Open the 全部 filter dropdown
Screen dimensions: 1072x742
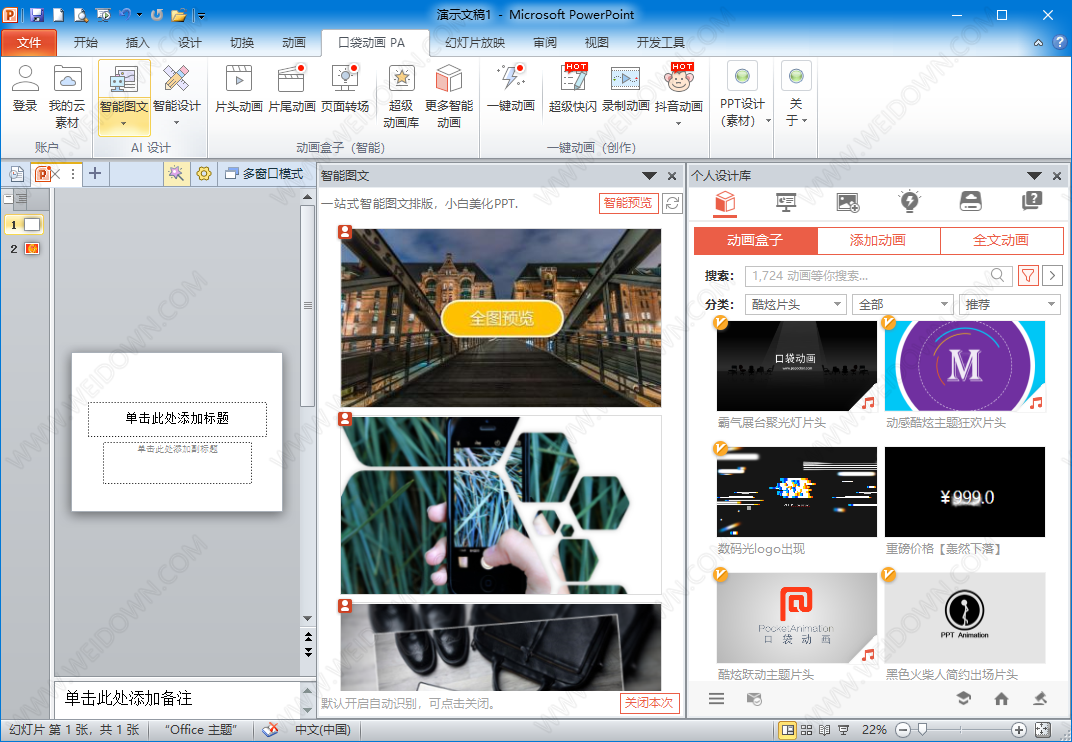tap(902, 304)
